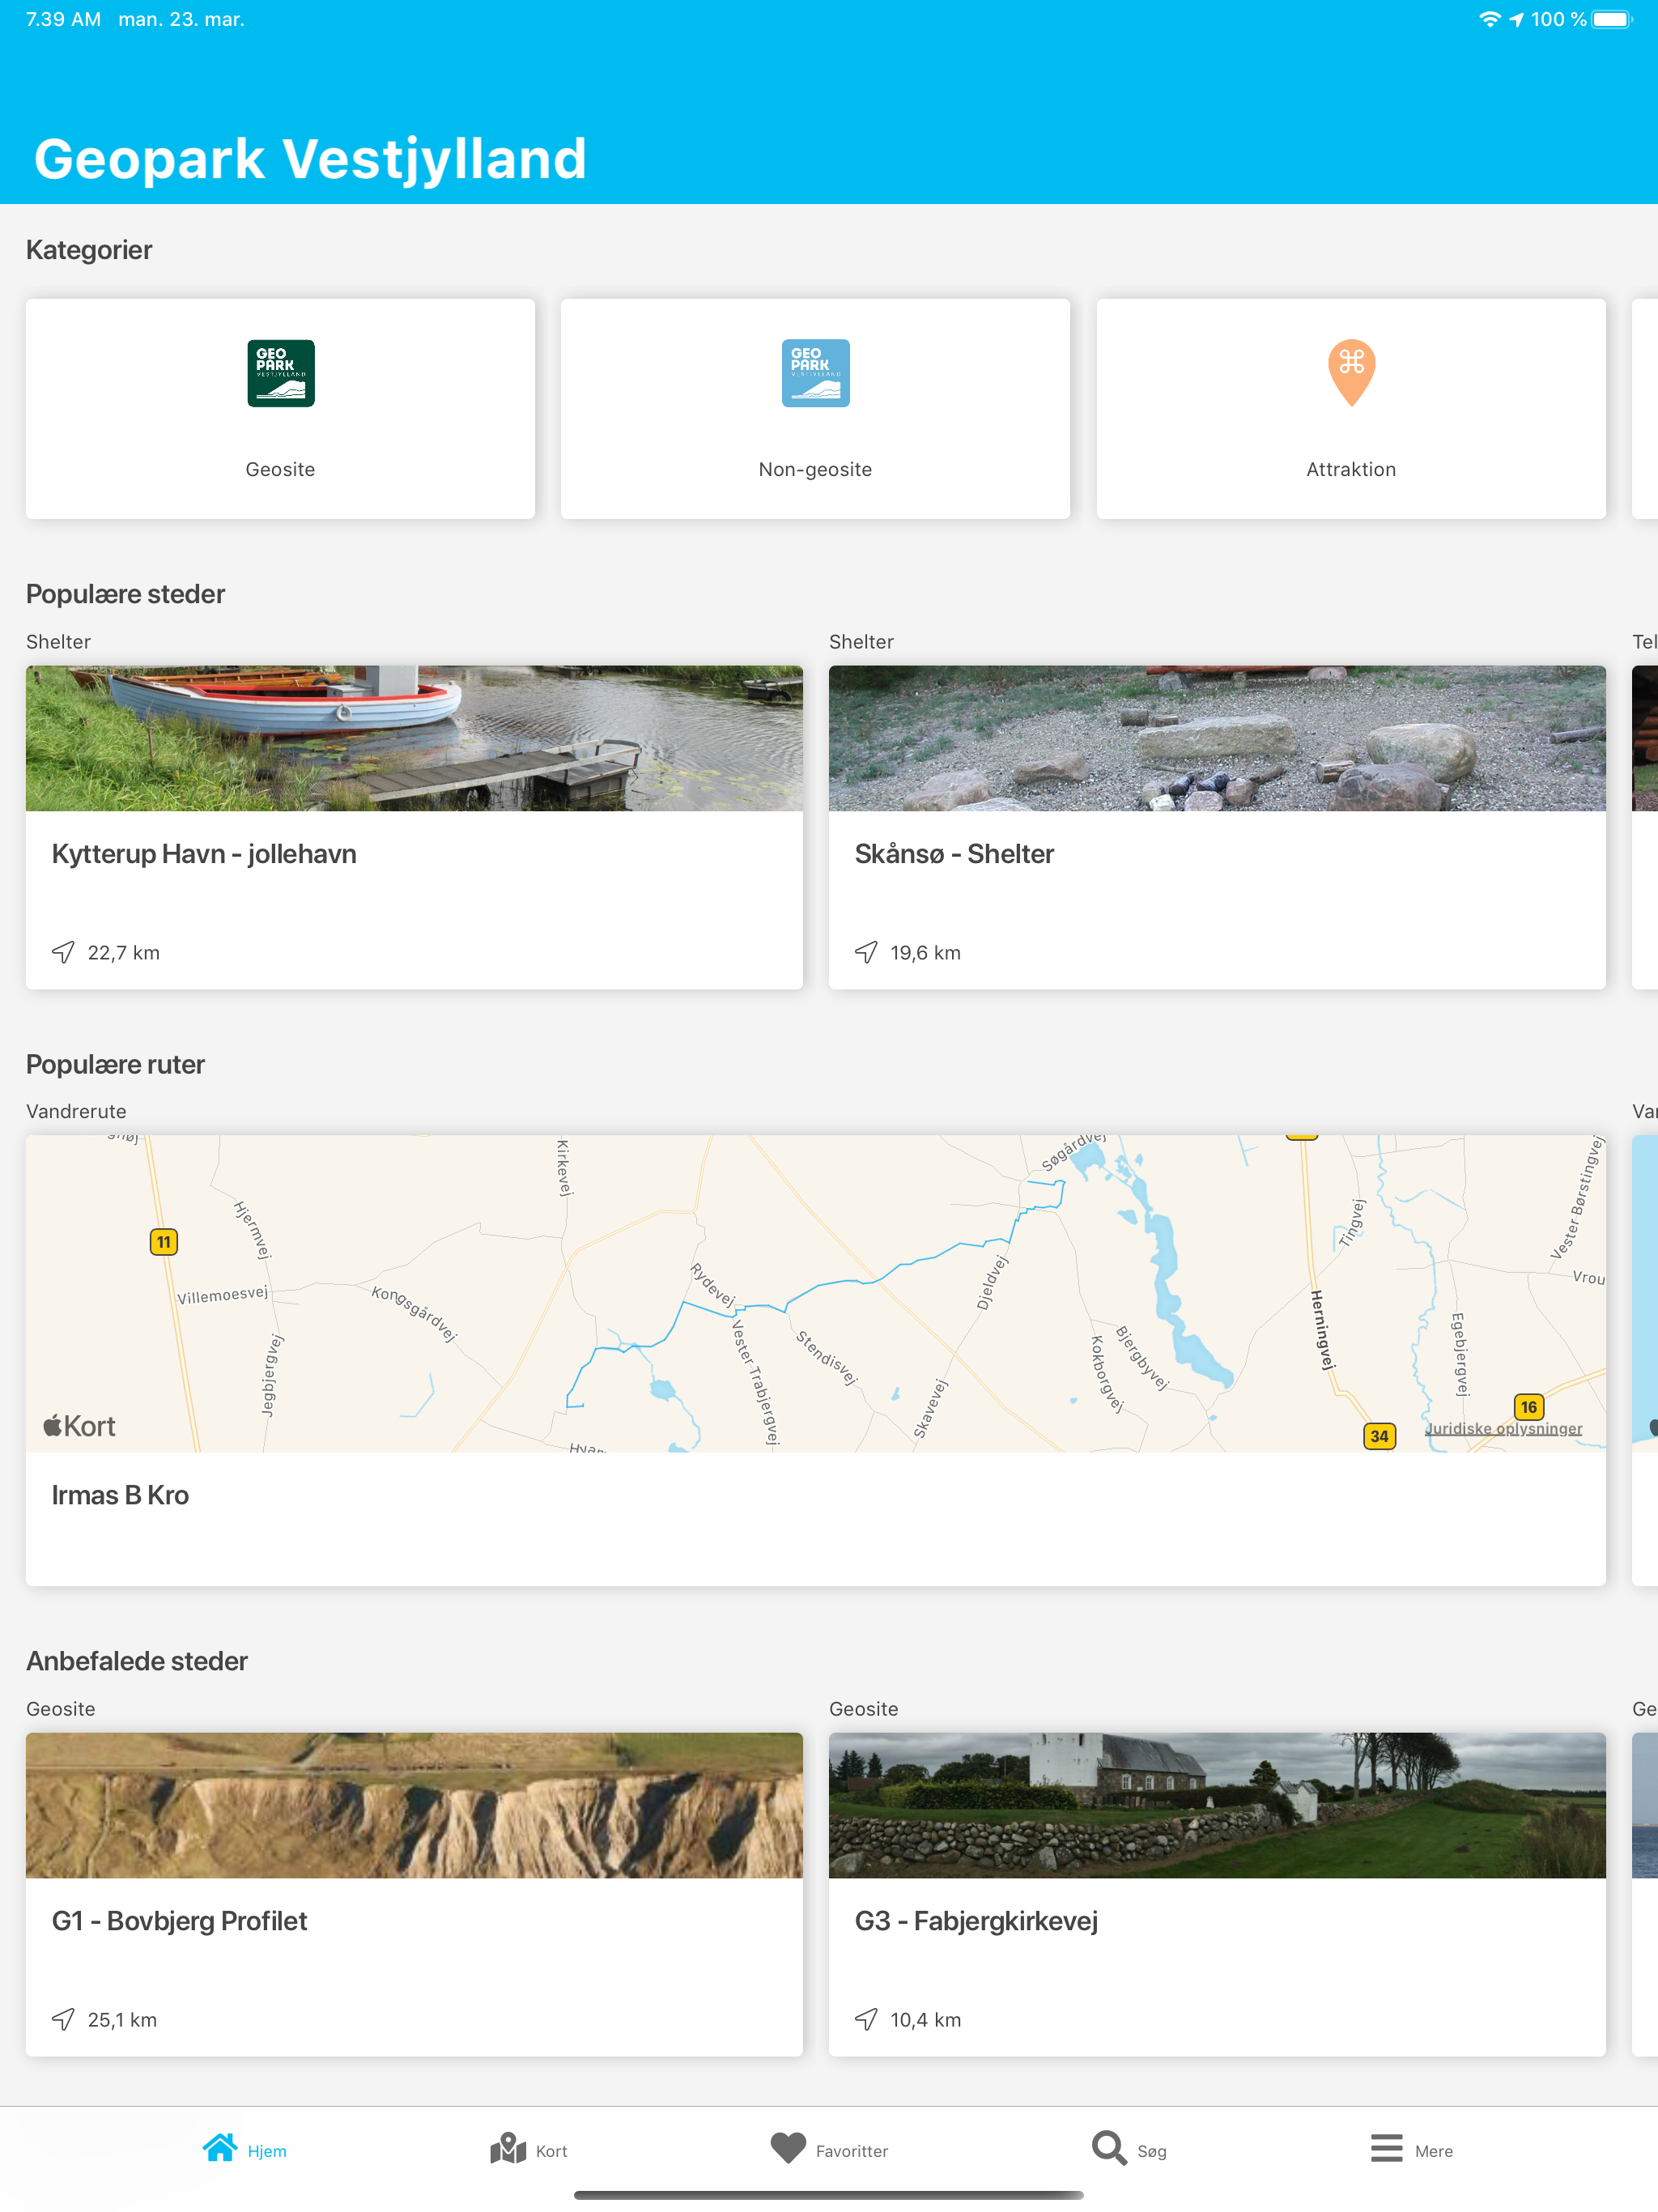Open the Geosite category icon
Screen dimensions: 1658x2212
pyautogui.click(x=281, y=373)
